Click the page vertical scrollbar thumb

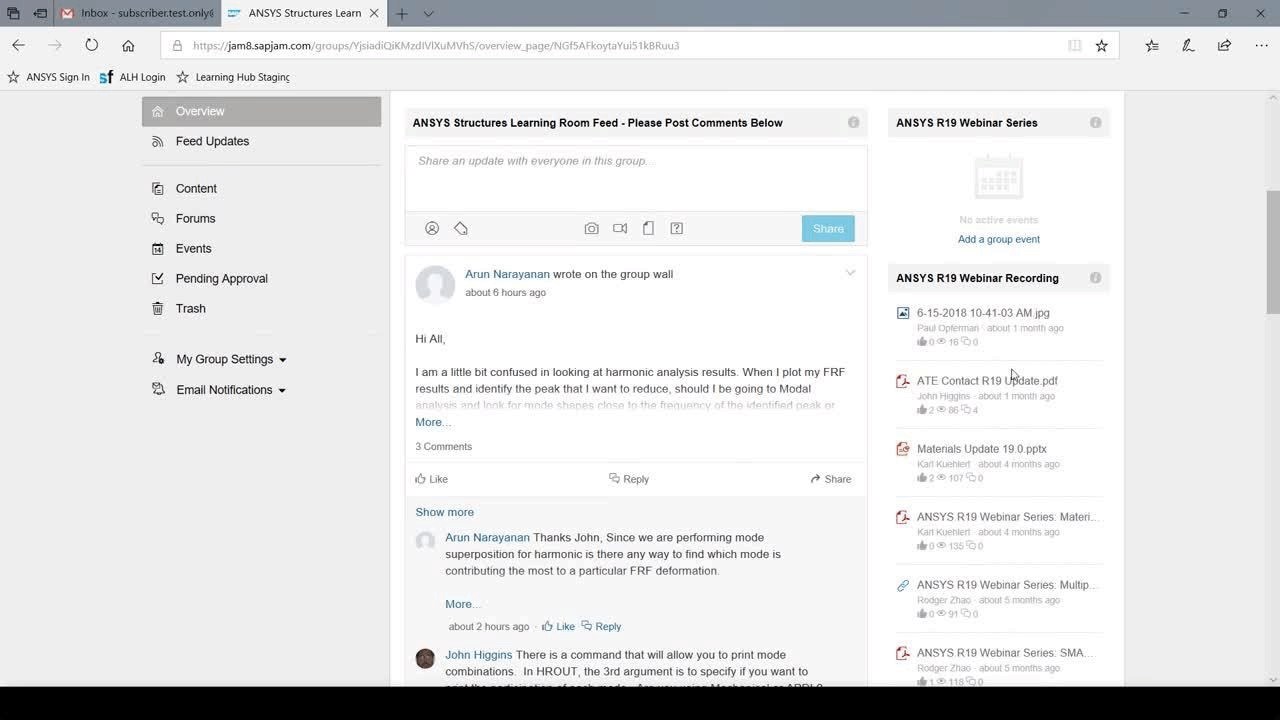1273,250
